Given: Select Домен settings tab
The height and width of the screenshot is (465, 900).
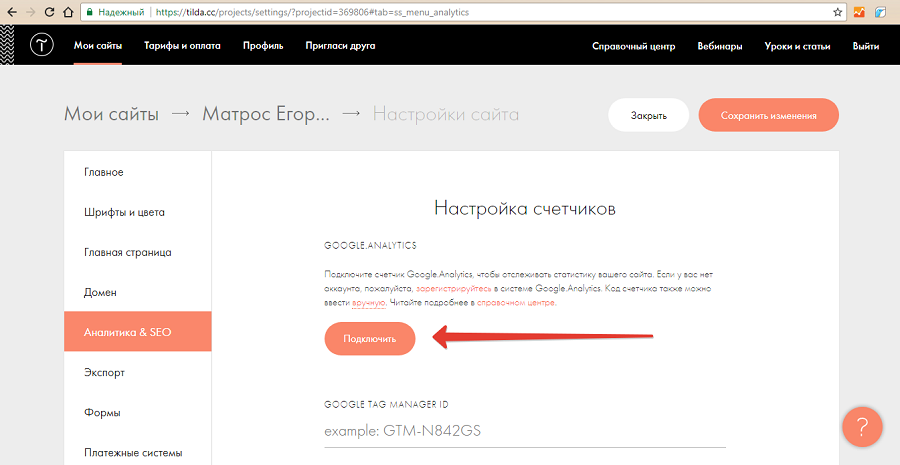Looking at the screenshot, I should click(138, 292).
